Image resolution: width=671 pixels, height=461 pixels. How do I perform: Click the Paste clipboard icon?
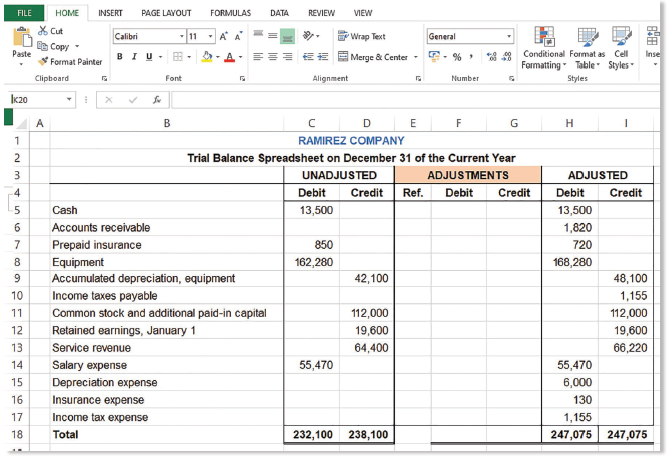(x=21, y=37)
